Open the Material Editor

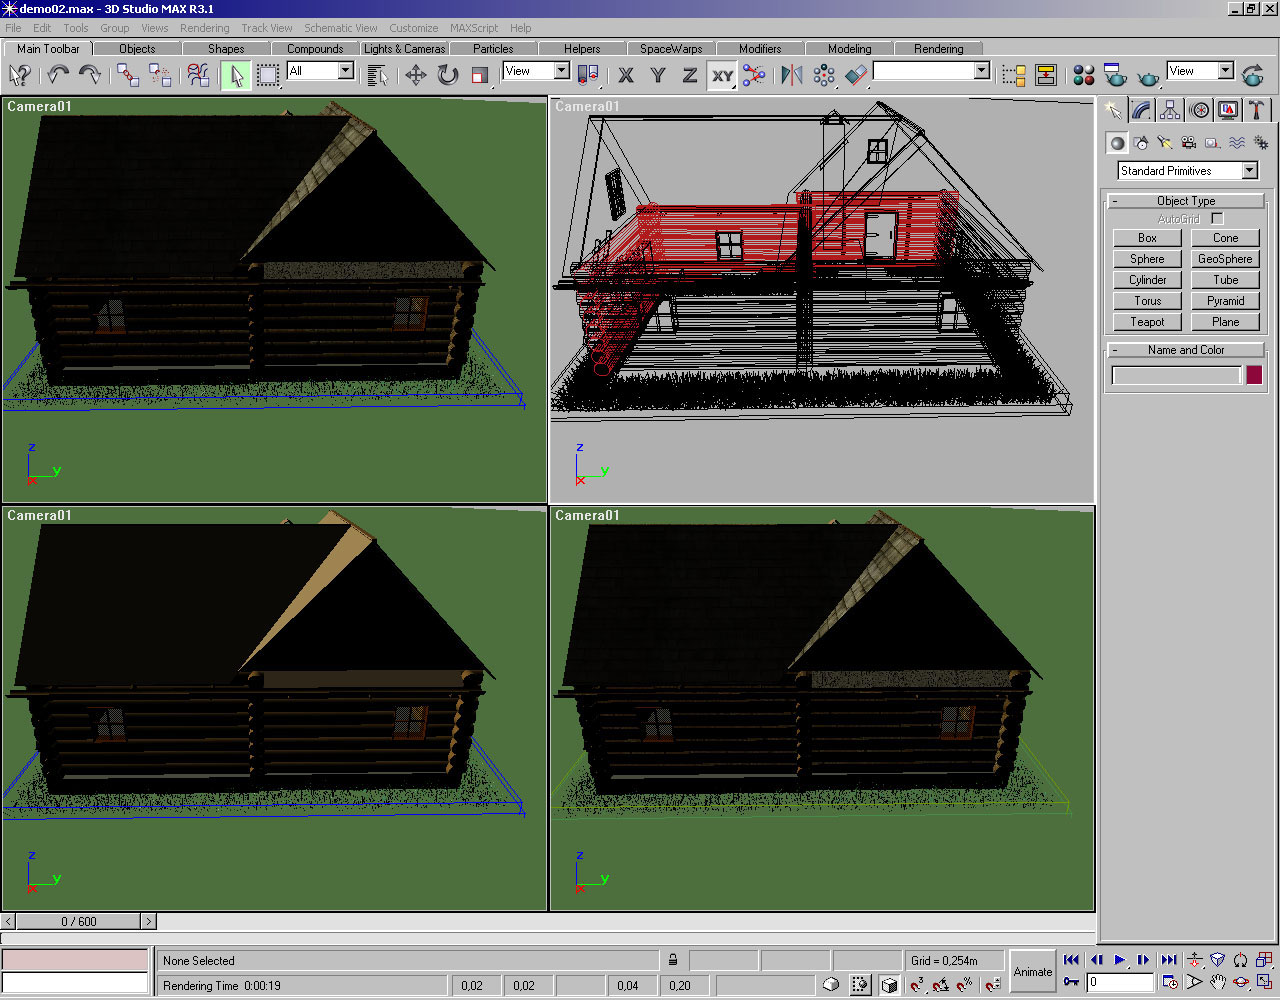[1083, 75]
